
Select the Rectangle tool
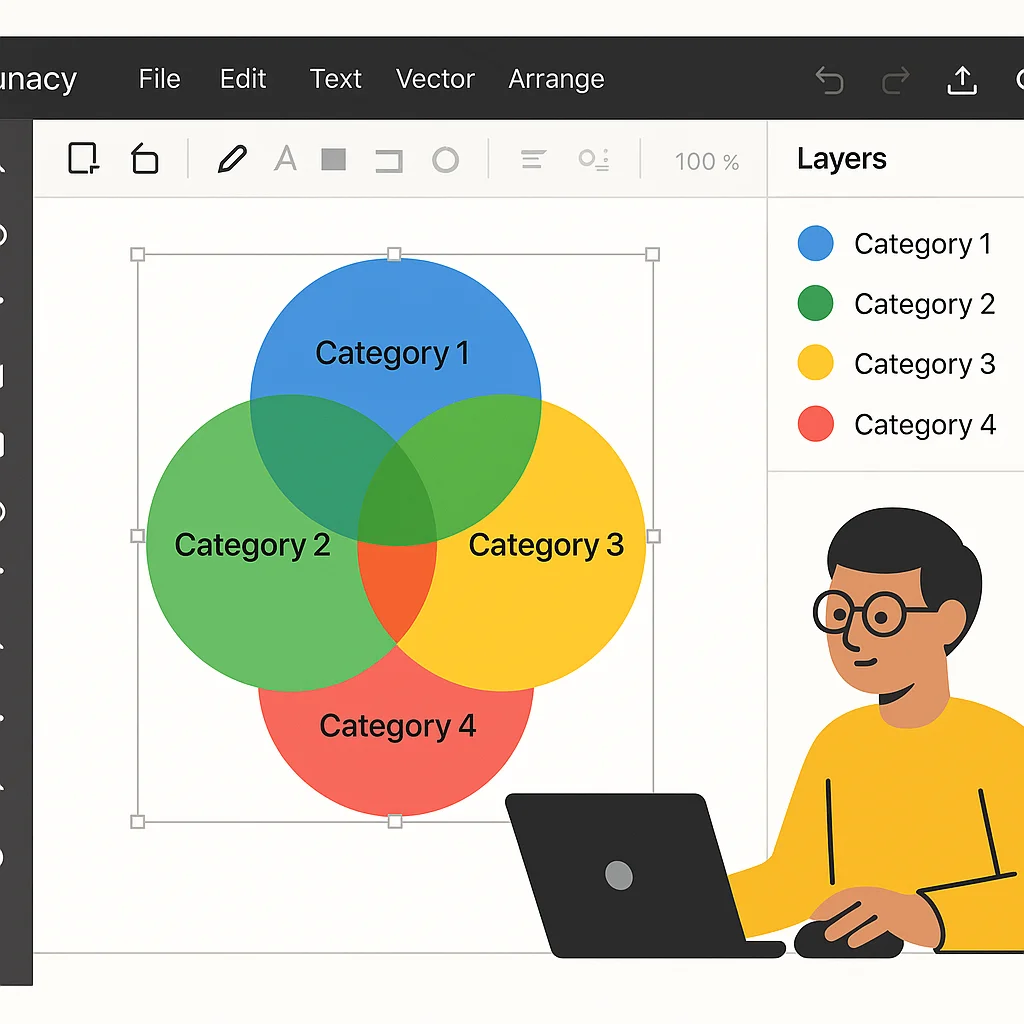click(x=333, y=159)
